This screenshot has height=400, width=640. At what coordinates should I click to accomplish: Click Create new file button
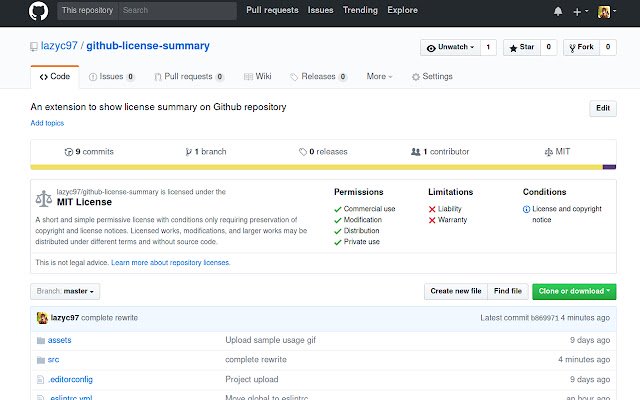pos(456,291)
